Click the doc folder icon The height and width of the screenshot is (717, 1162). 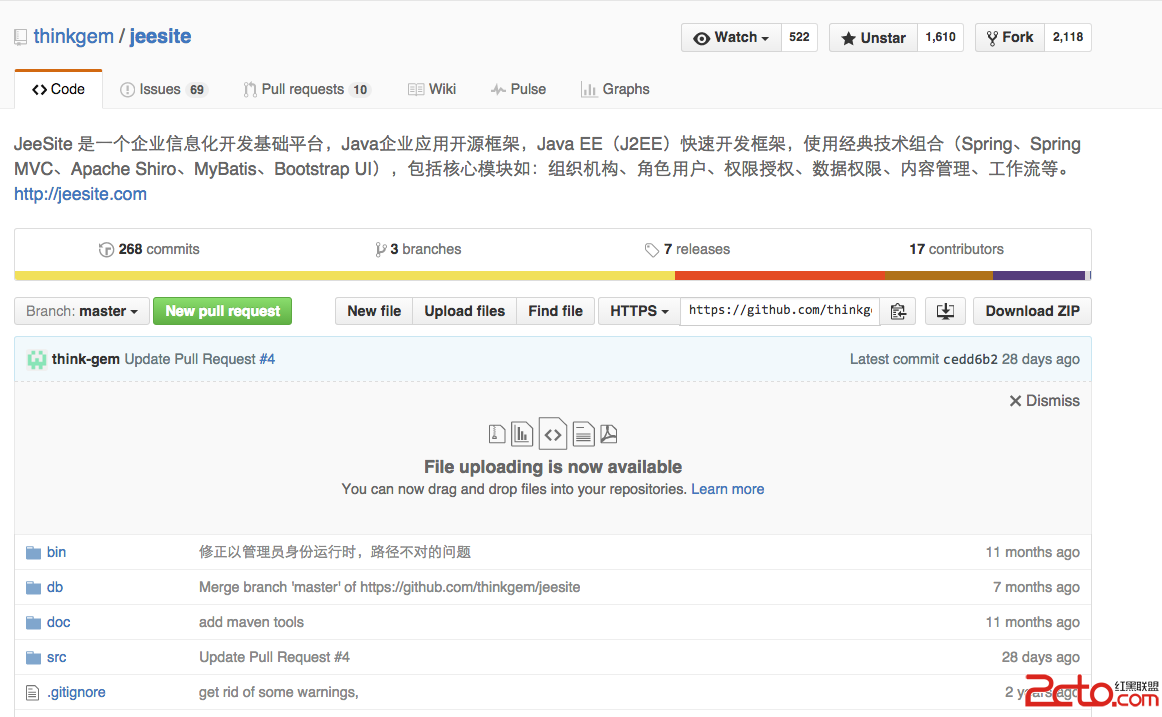(x=33, y=622)
